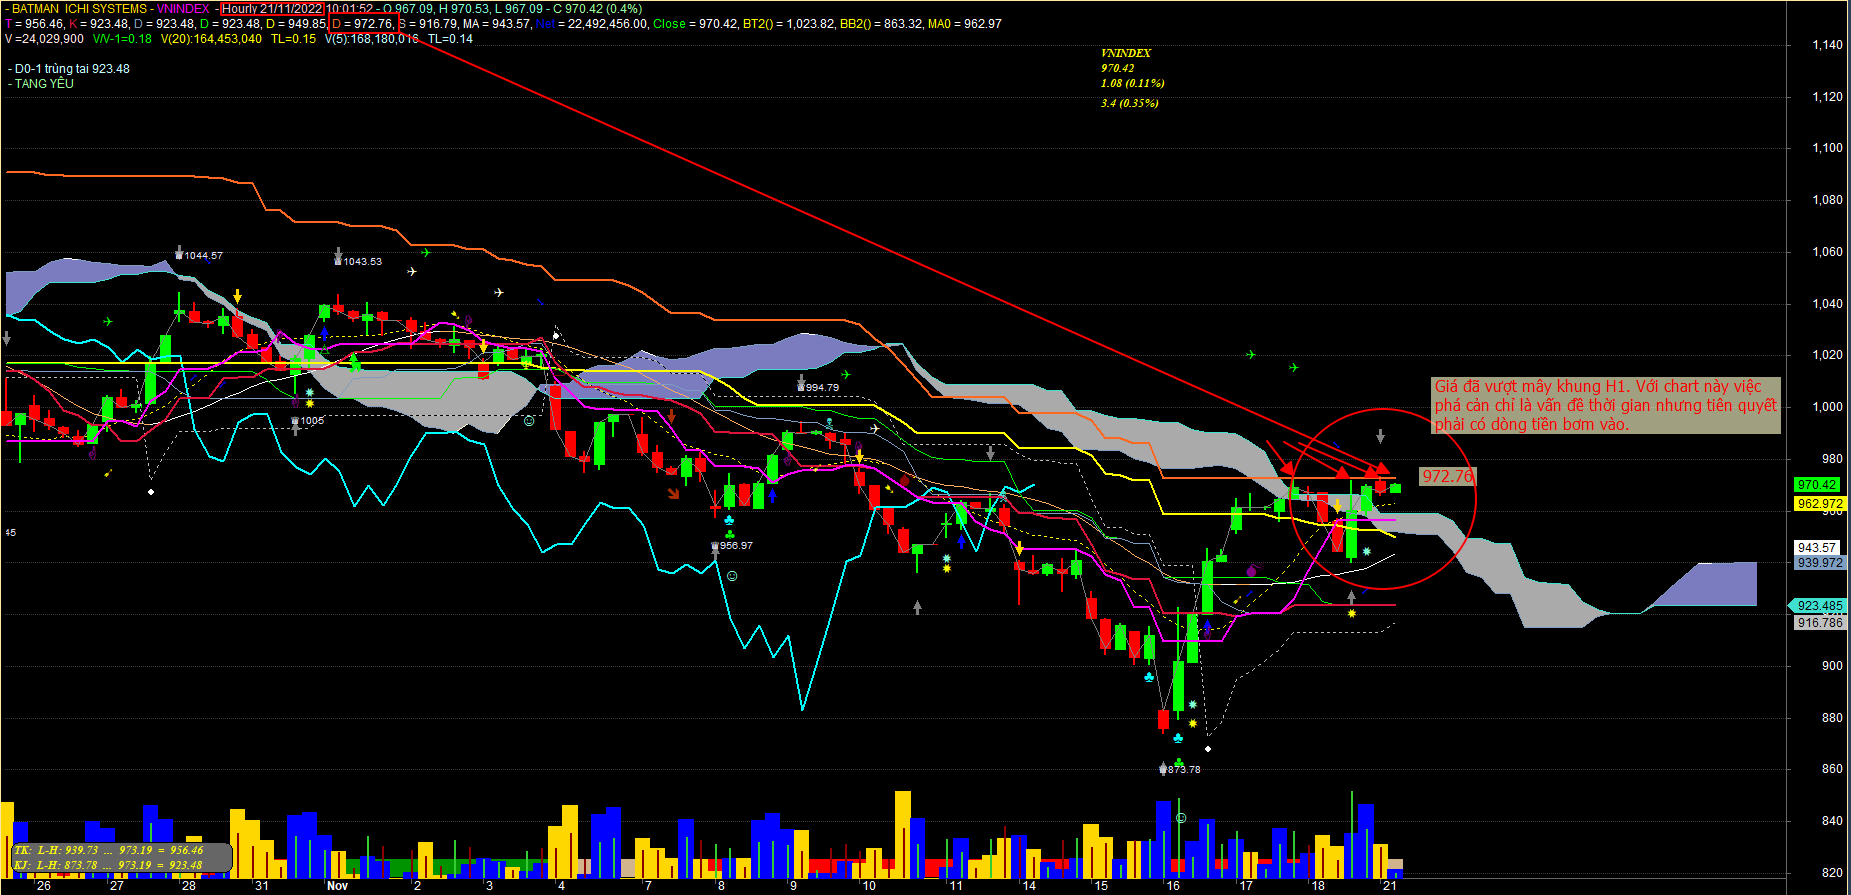Click the Vietnamese annotation starting "Giá đã vượt mây"
The image size is (1851, 895).
1605,405
